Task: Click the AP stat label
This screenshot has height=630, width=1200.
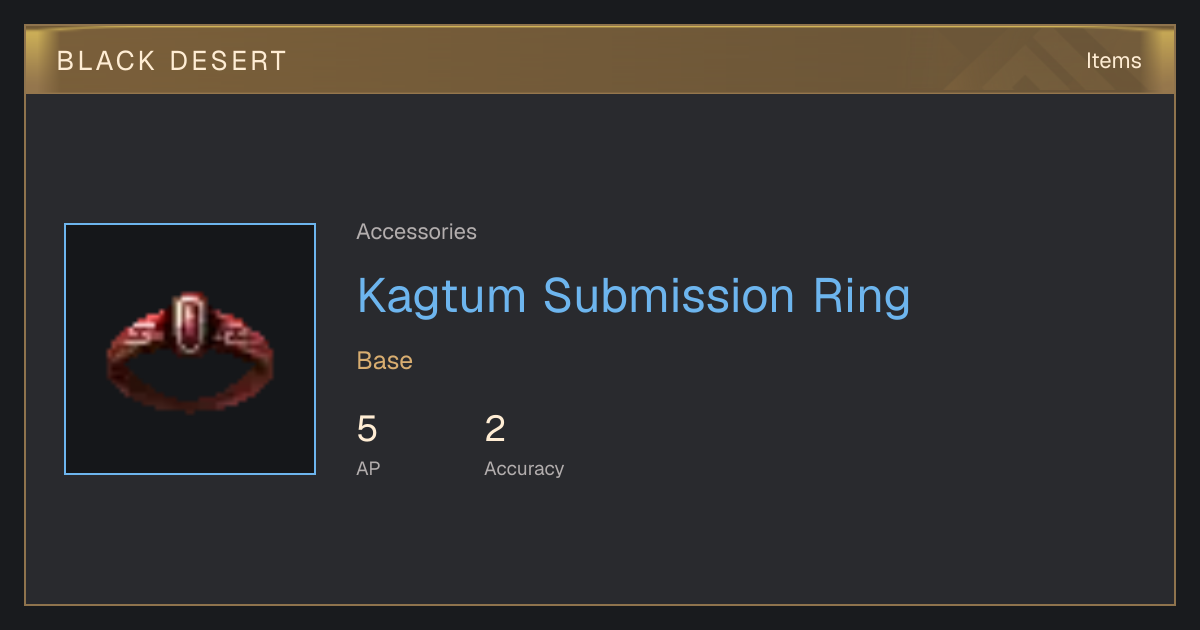Action: tap(368, 468)
